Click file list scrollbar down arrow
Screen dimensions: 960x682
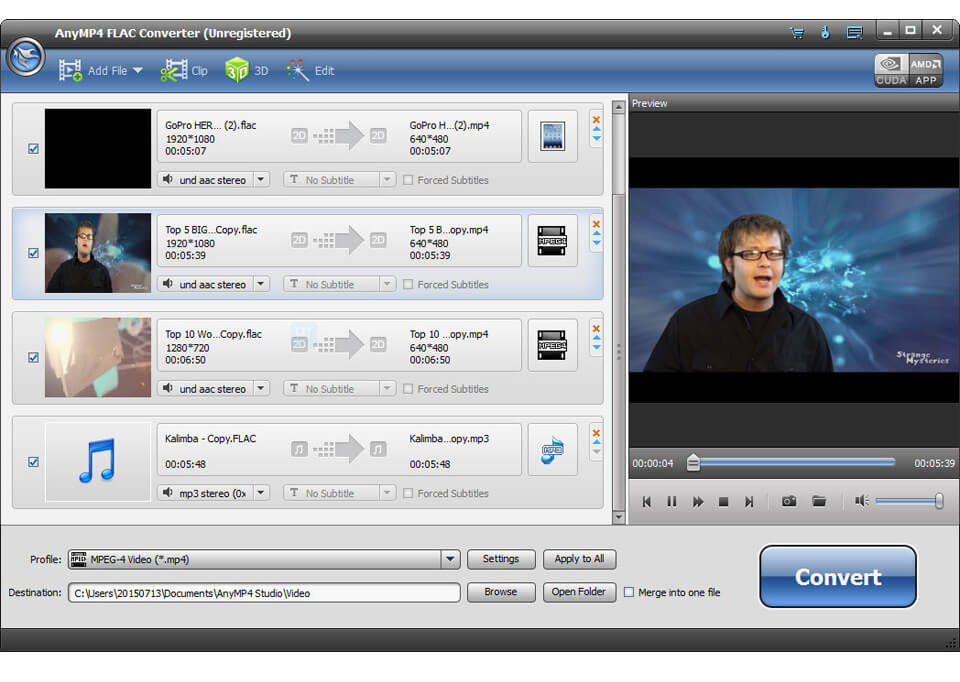(x=618, y=517)
